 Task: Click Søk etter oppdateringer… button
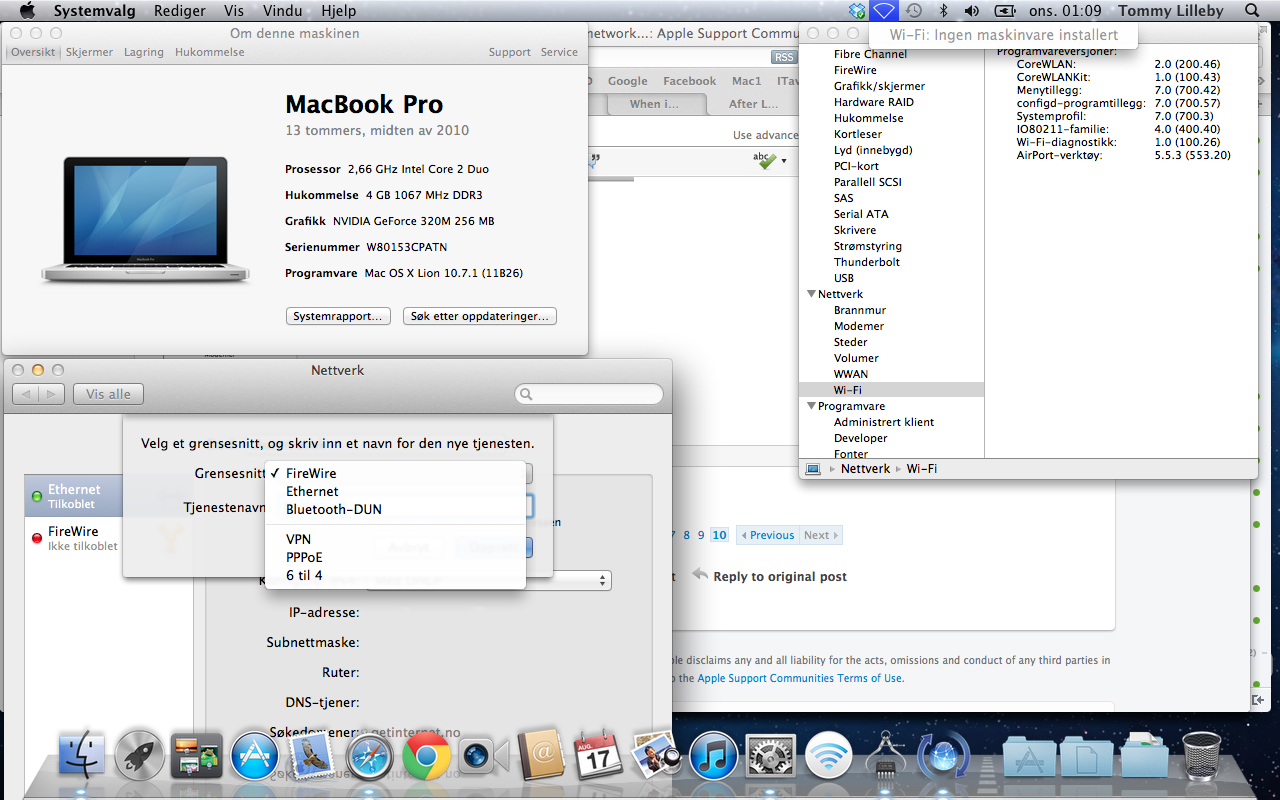tap(480, 316)
